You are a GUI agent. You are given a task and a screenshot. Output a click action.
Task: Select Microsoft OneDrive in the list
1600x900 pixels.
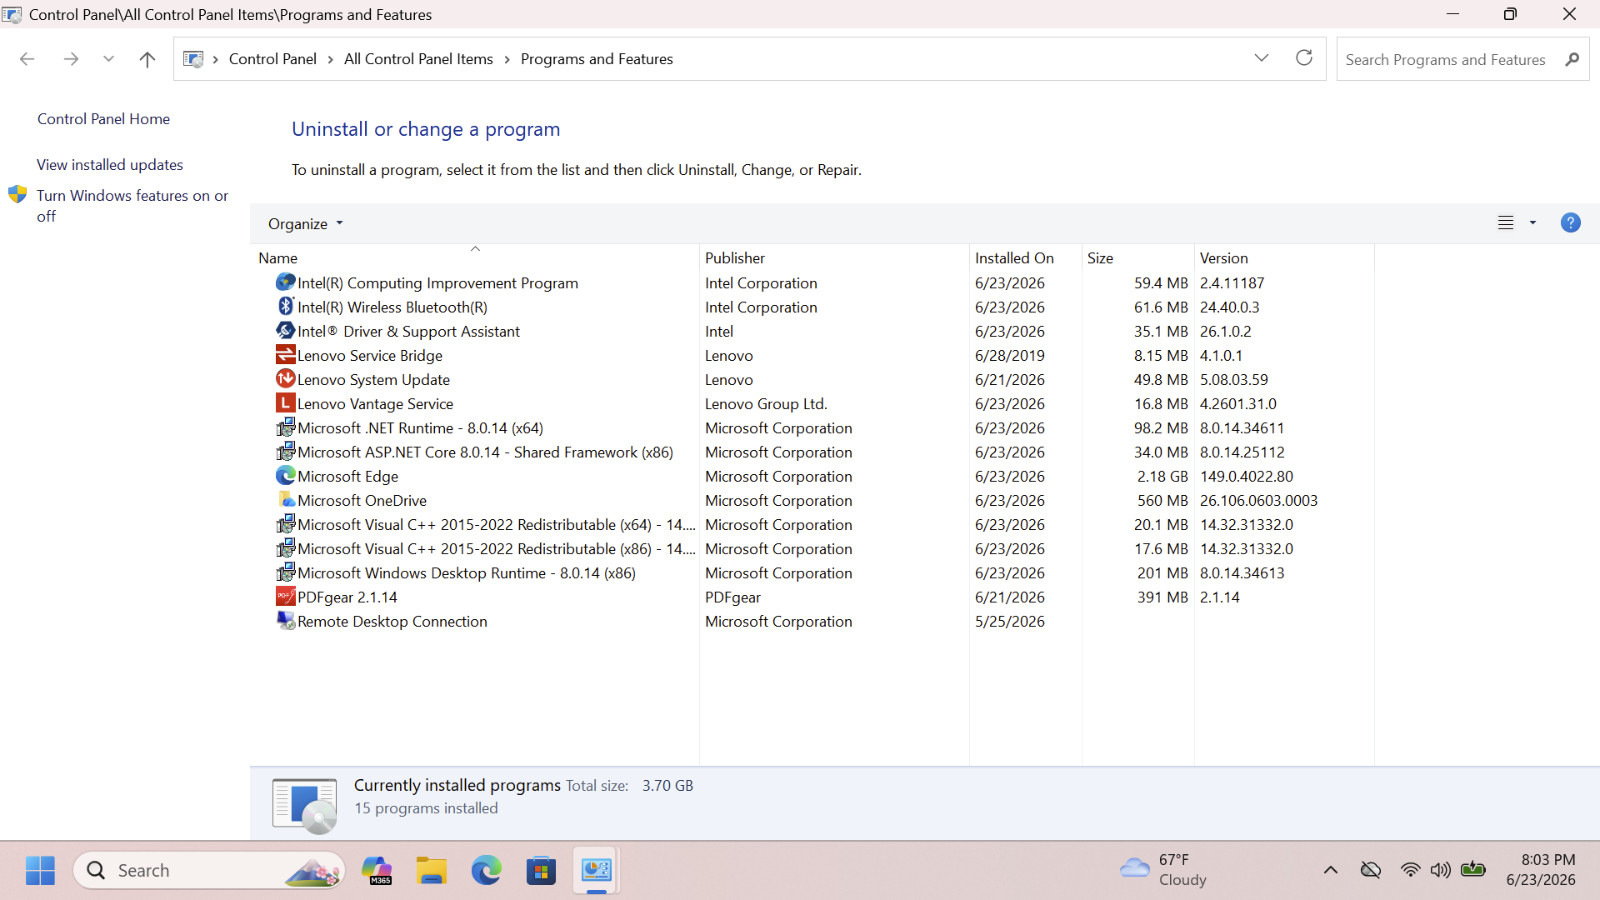814,500
